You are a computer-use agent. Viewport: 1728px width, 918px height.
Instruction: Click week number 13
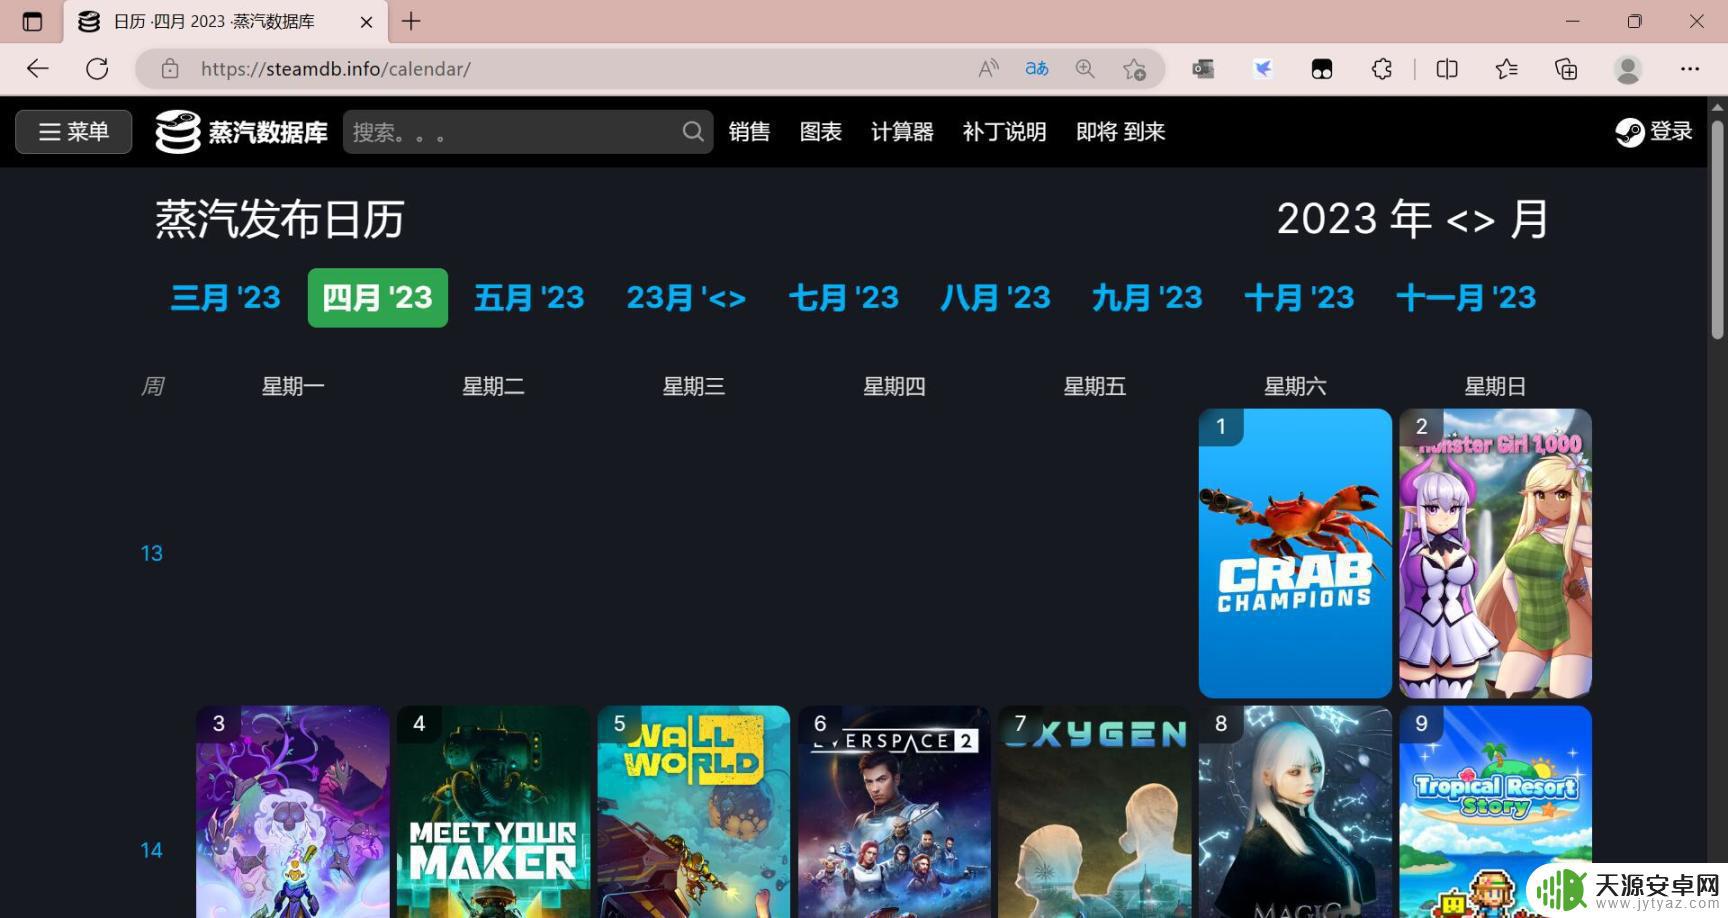click(x=151, y=553)
